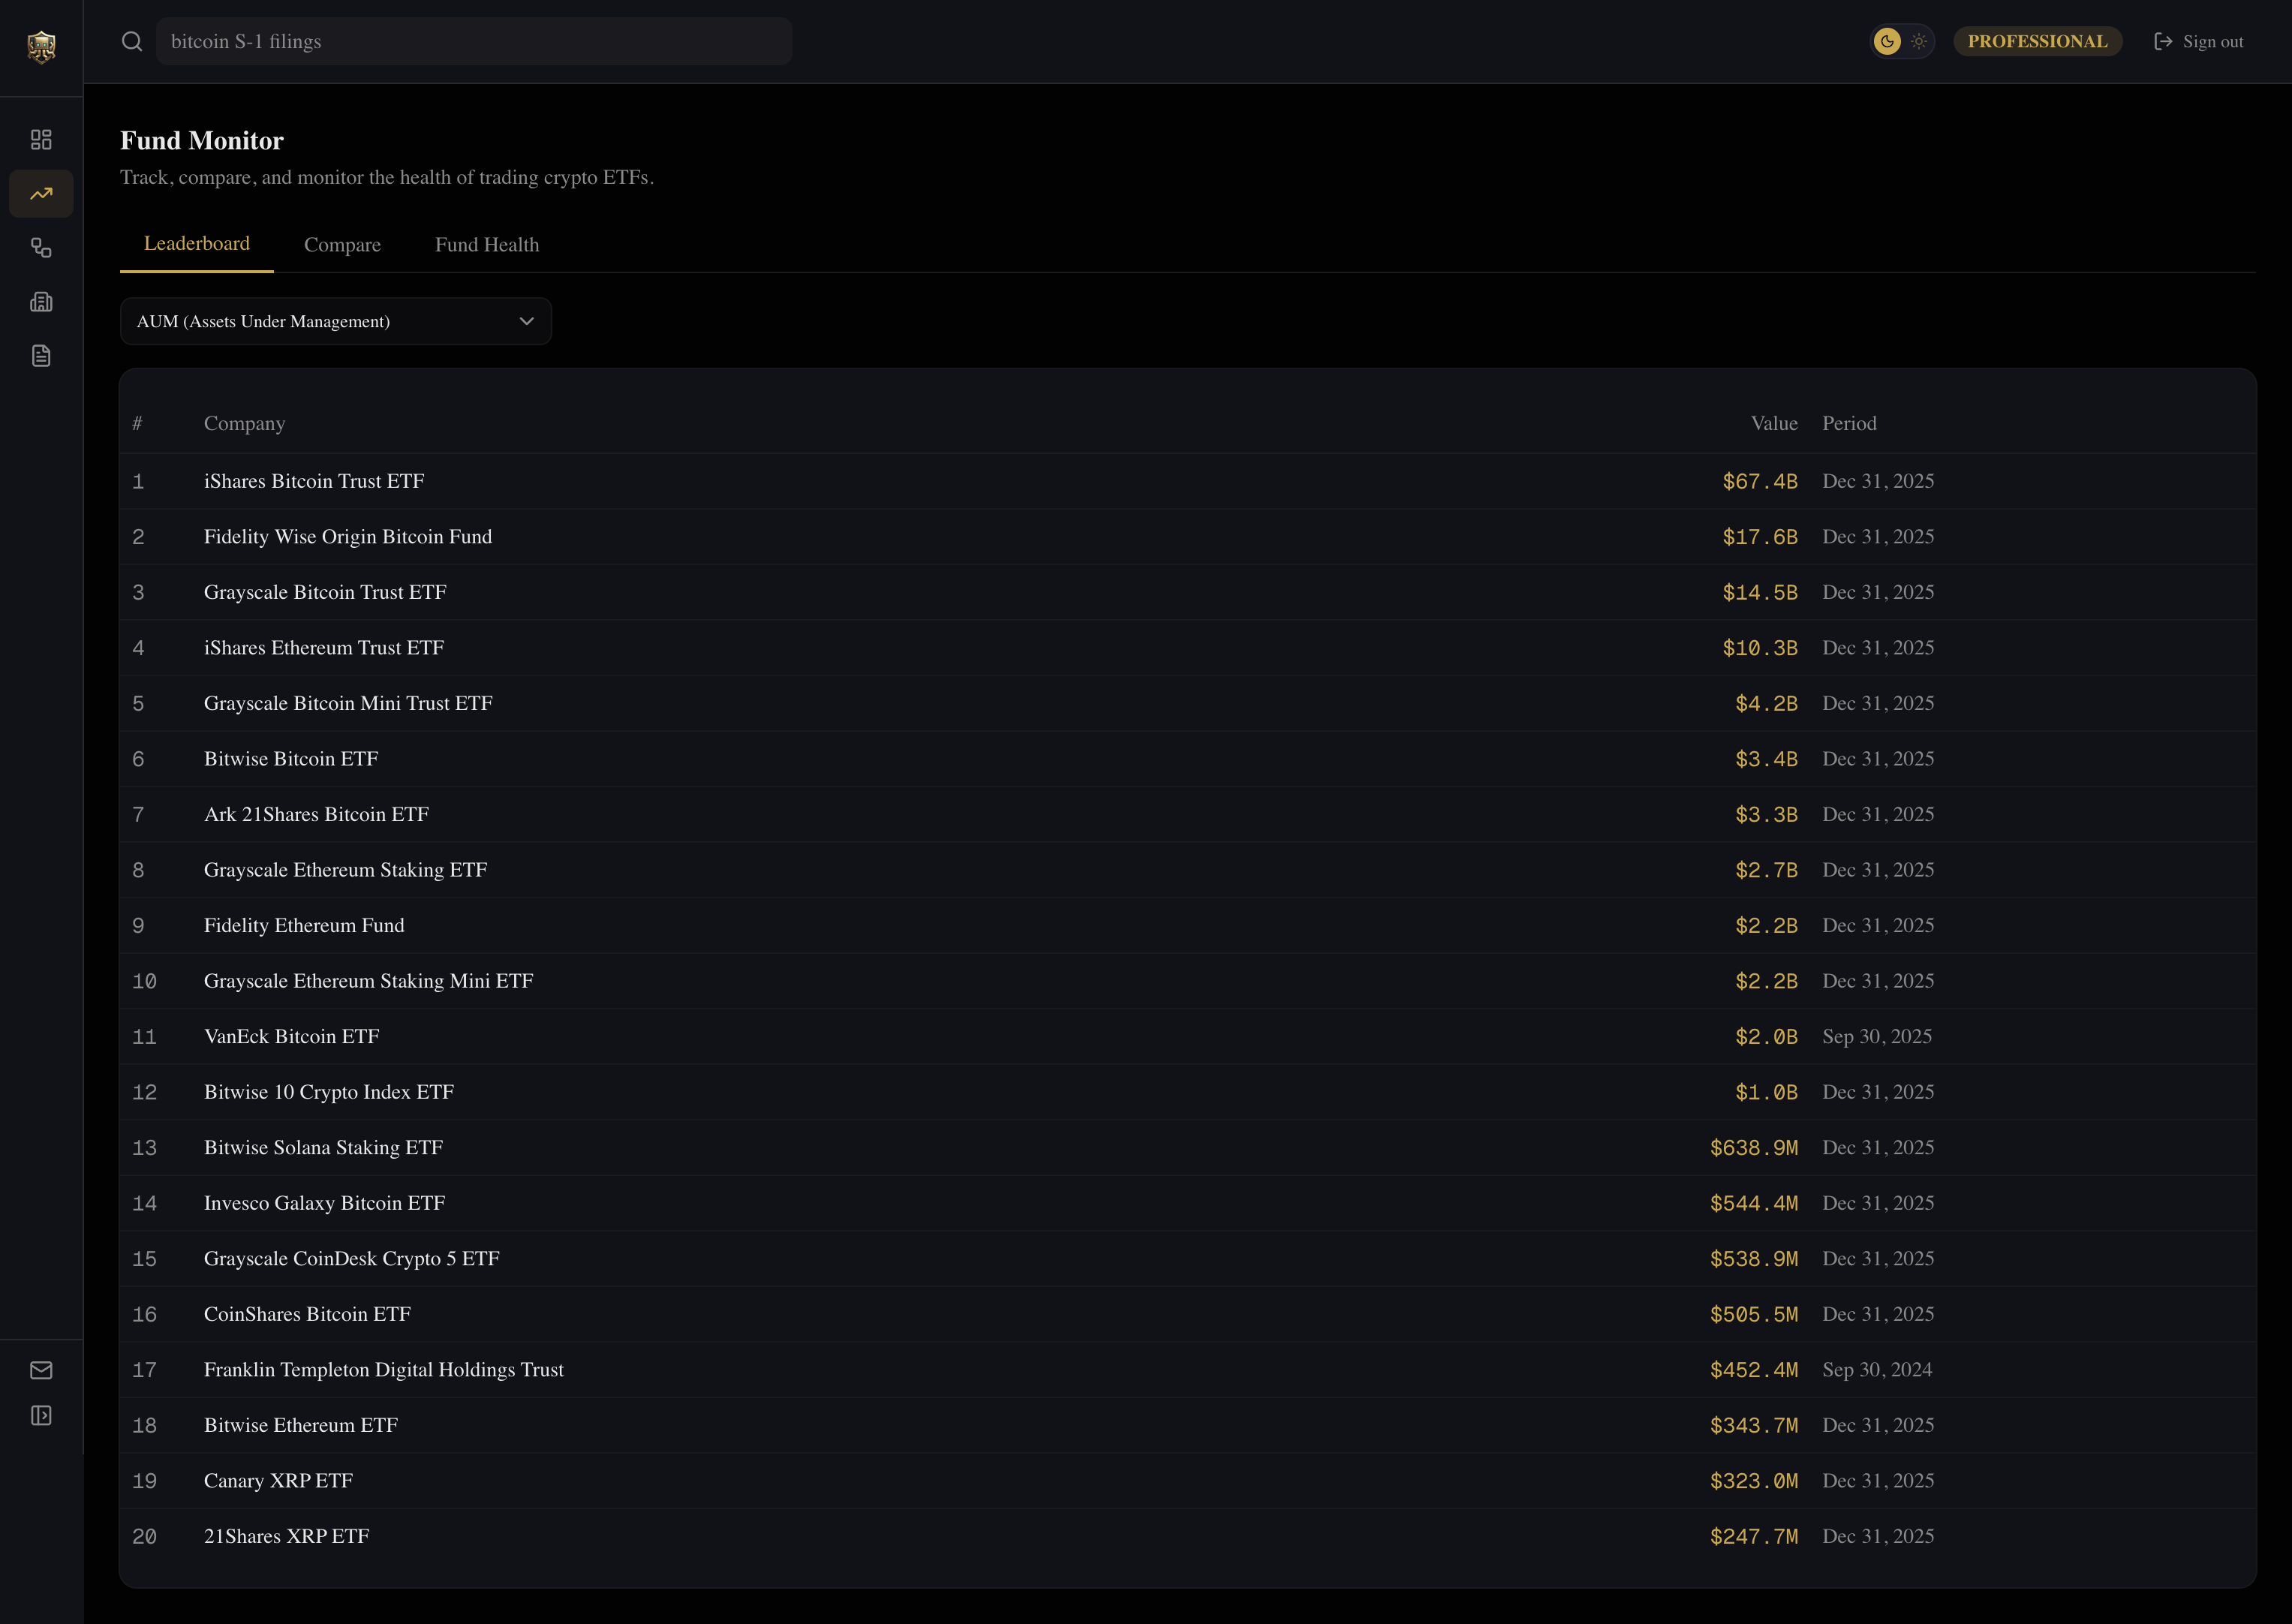Open the AUM metric dropdown
Viewport: 2292px width, 1624px height.
point(336,321)
